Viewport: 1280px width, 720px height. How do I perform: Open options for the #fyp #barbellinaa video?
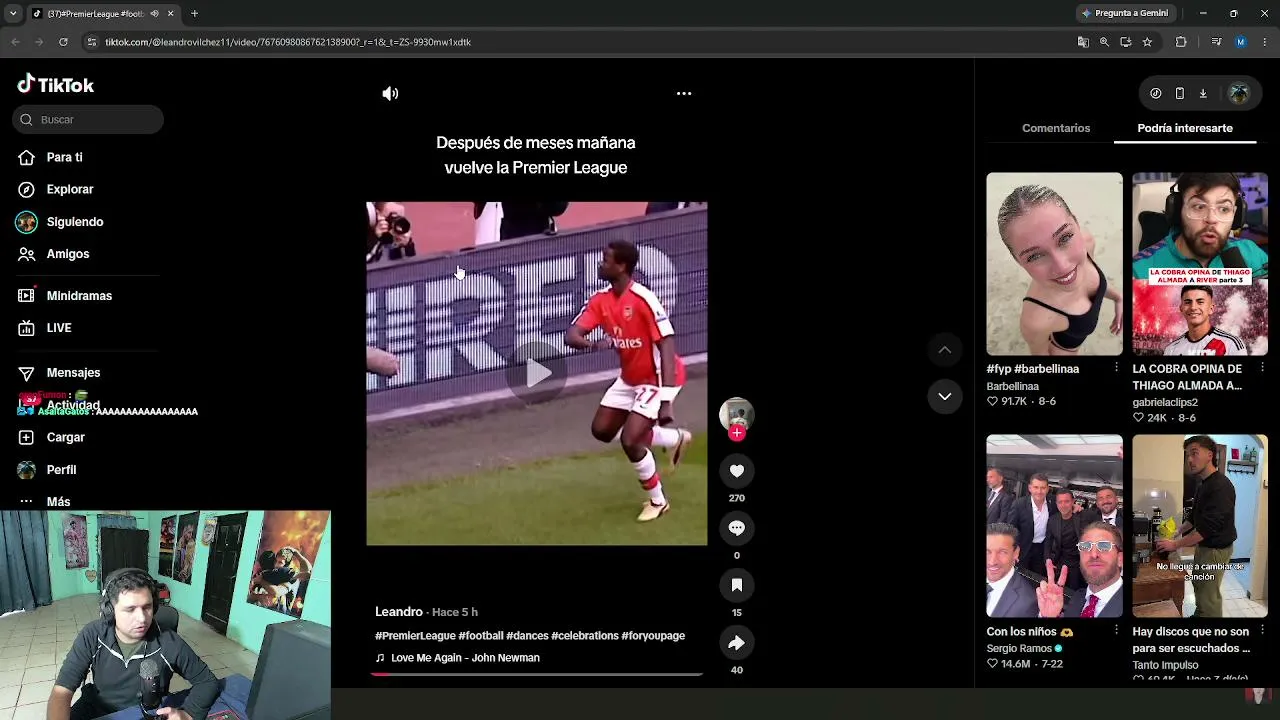click(x=1116, y=368)
